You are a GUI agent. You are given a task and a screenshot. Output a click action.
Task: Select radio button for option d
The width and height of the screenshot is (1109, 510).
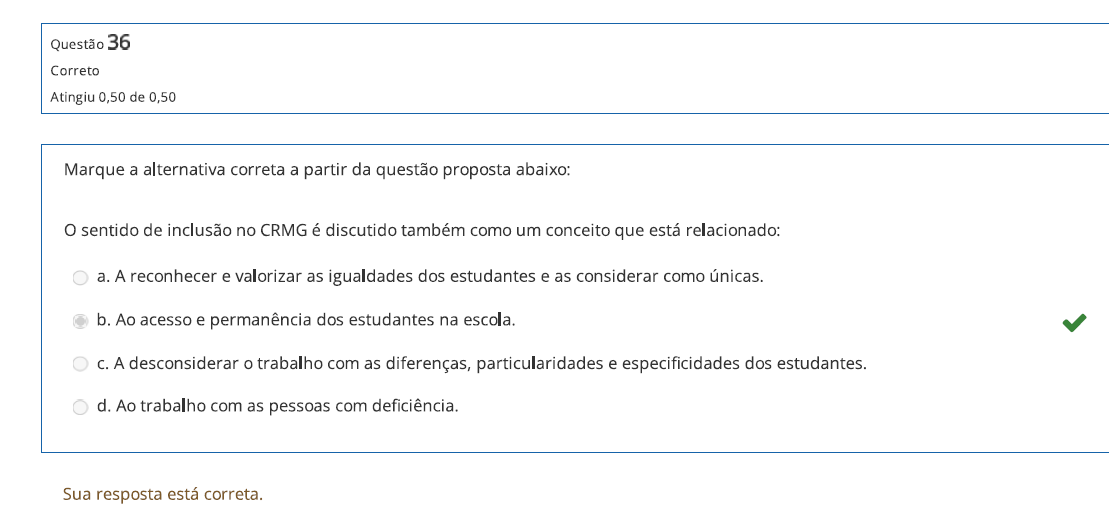(x=80, y=407)
